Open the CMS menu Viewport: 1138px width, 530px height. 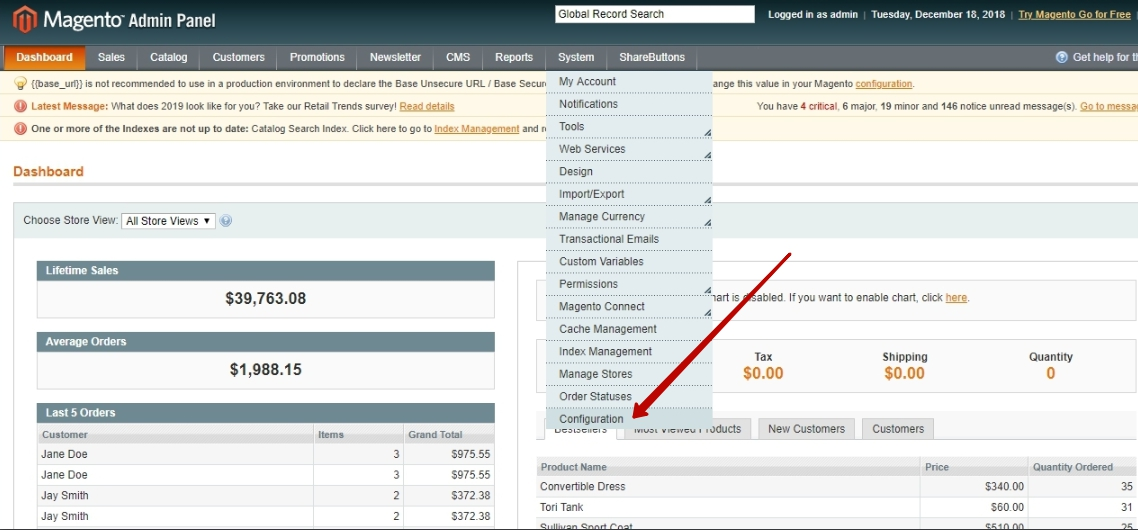(458, 57)
